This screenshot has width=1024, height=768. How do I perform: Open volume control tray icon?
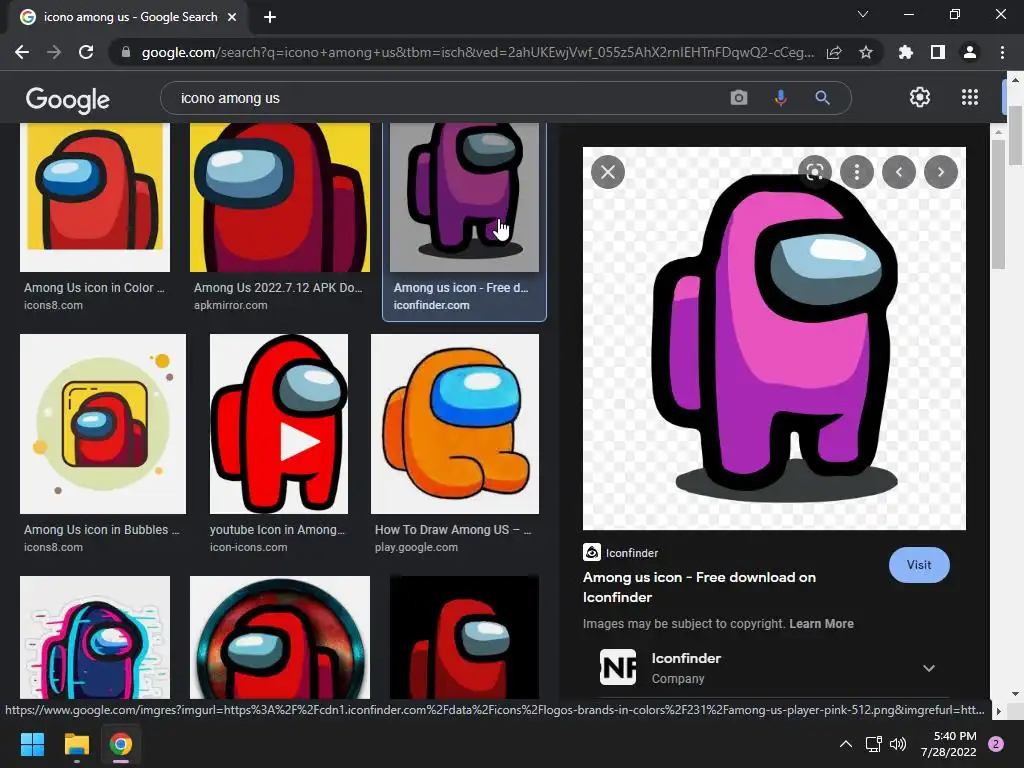point(898,744)
